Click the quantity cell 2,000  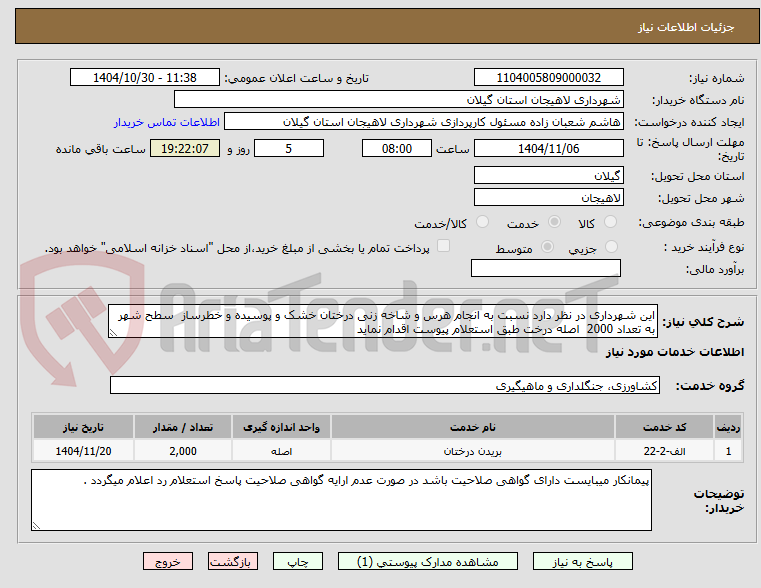point(183,451)
